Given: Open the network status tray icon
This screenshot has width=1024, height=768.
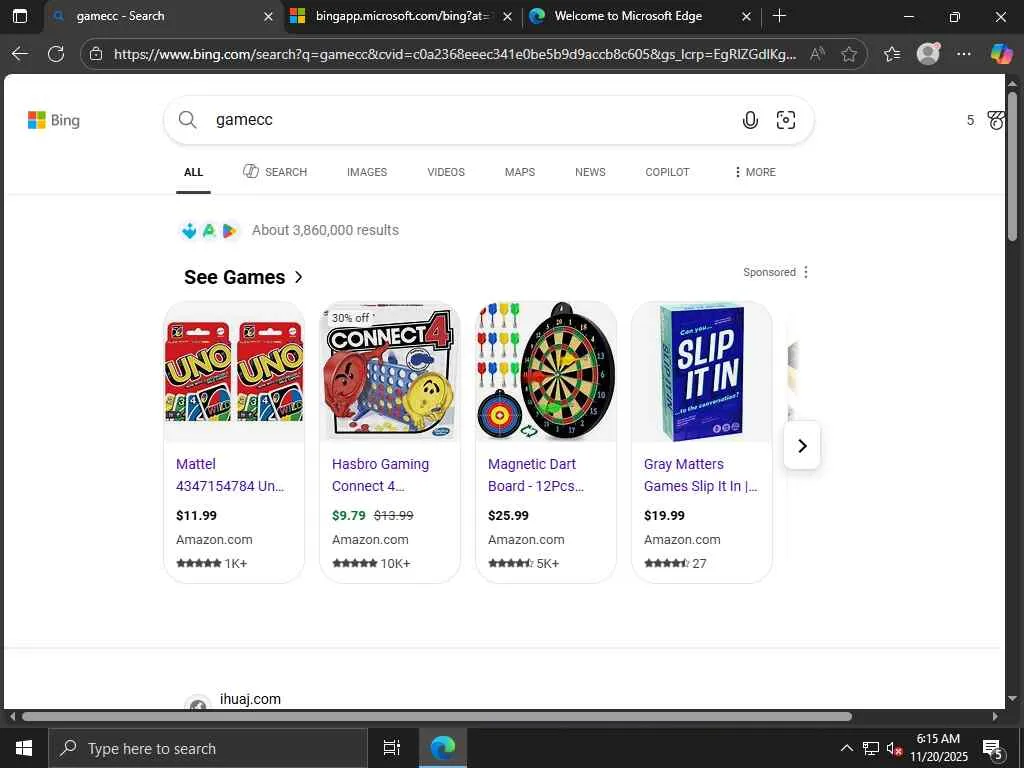Looking at the screenshot, I should click(871, 748).
